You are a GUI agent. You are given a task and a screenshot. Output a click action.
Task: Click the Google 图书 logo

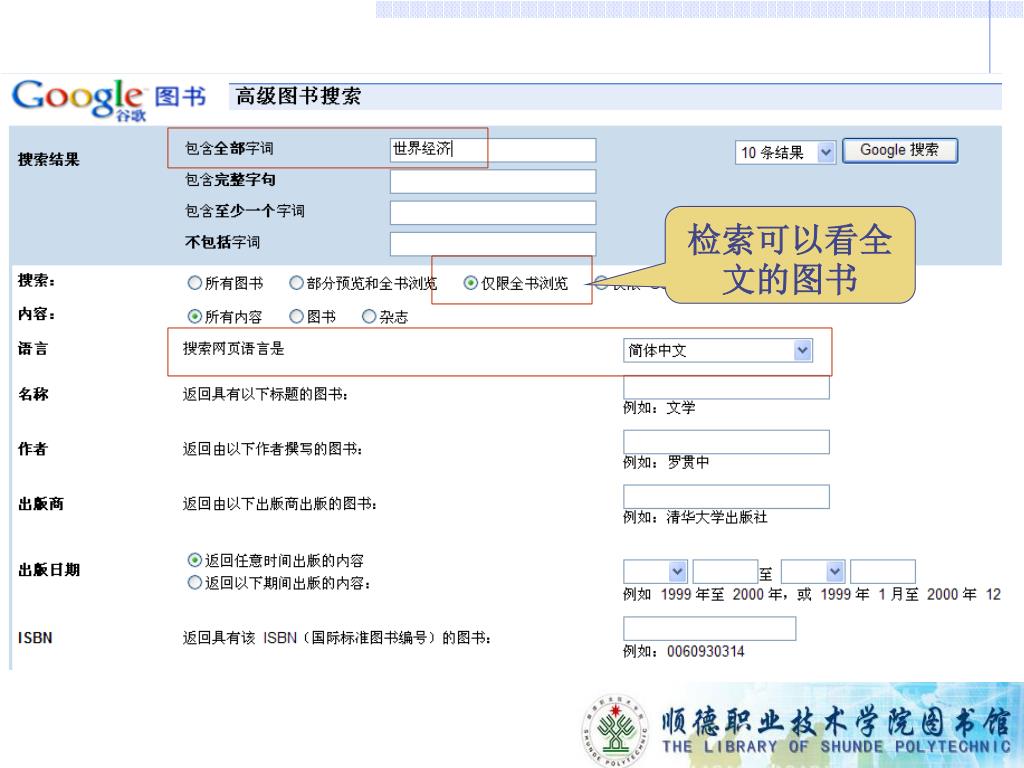109,99
